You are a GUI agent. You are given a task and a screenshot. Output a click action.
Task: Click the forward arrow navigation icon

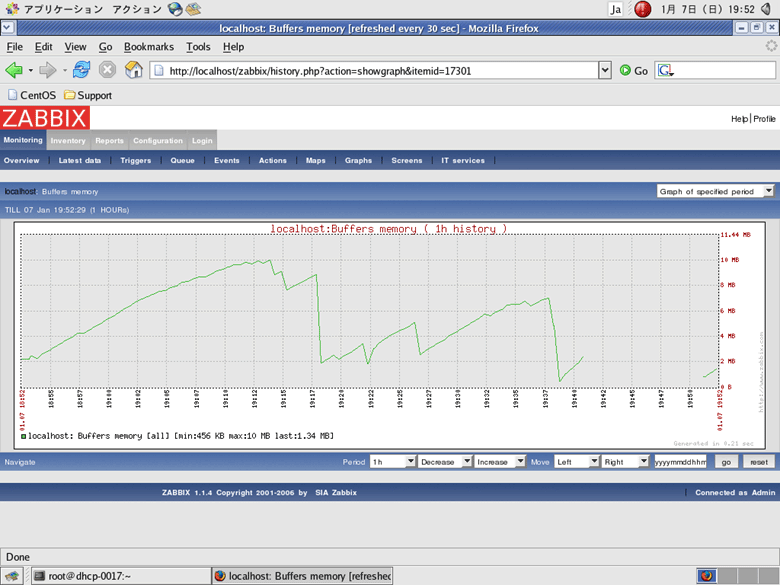[x=47, y=70]
